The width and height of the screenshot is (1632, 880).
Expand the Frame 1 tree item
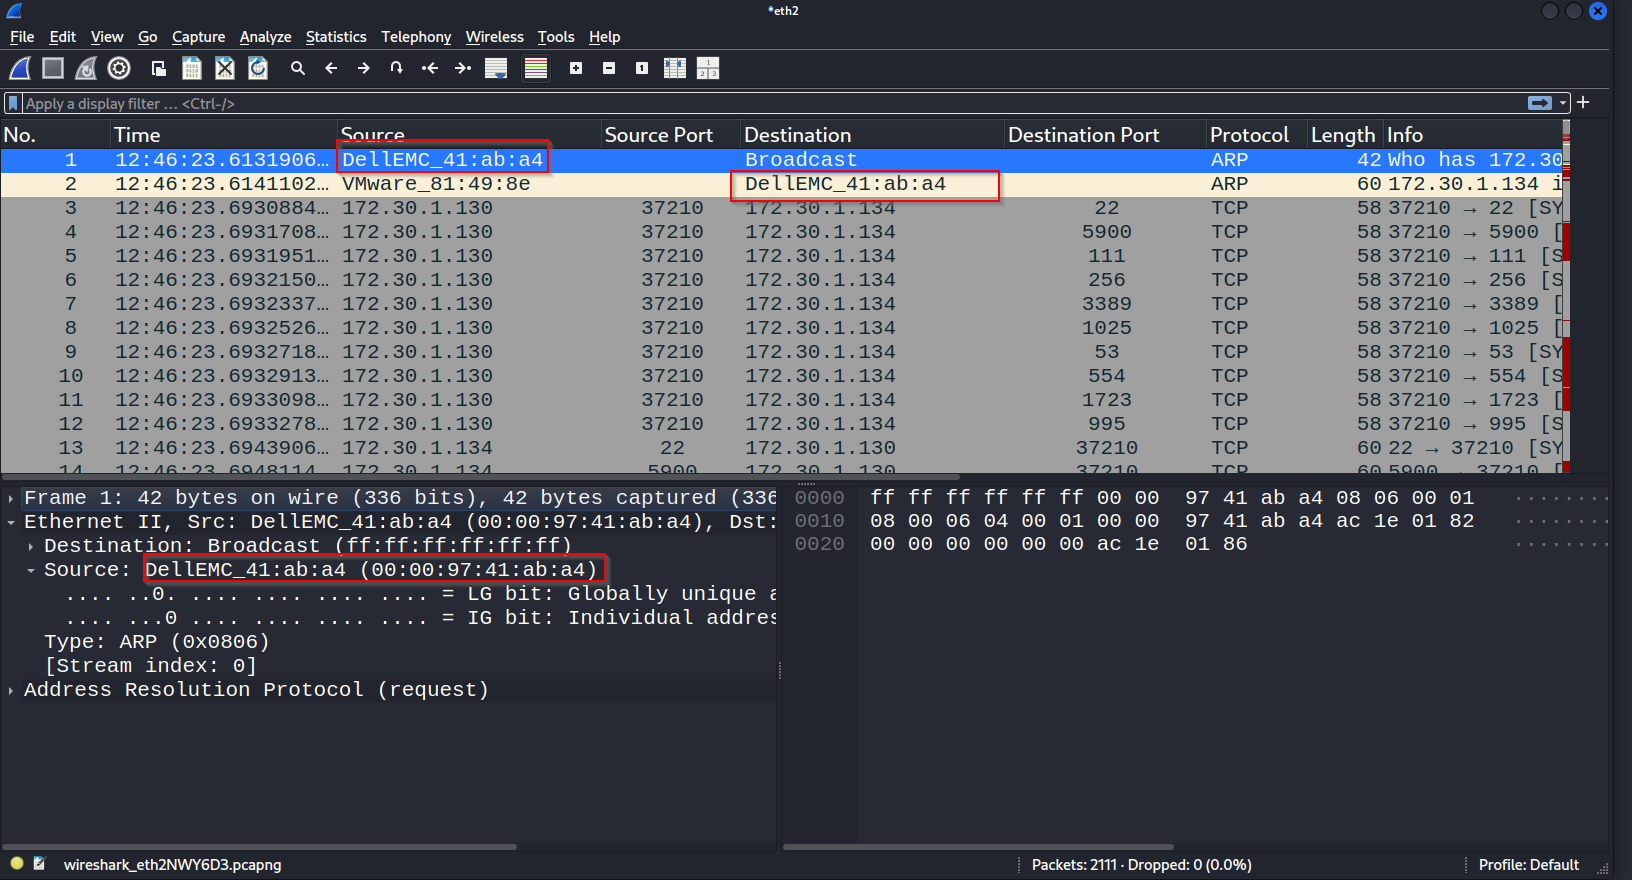tap(11, 498)
